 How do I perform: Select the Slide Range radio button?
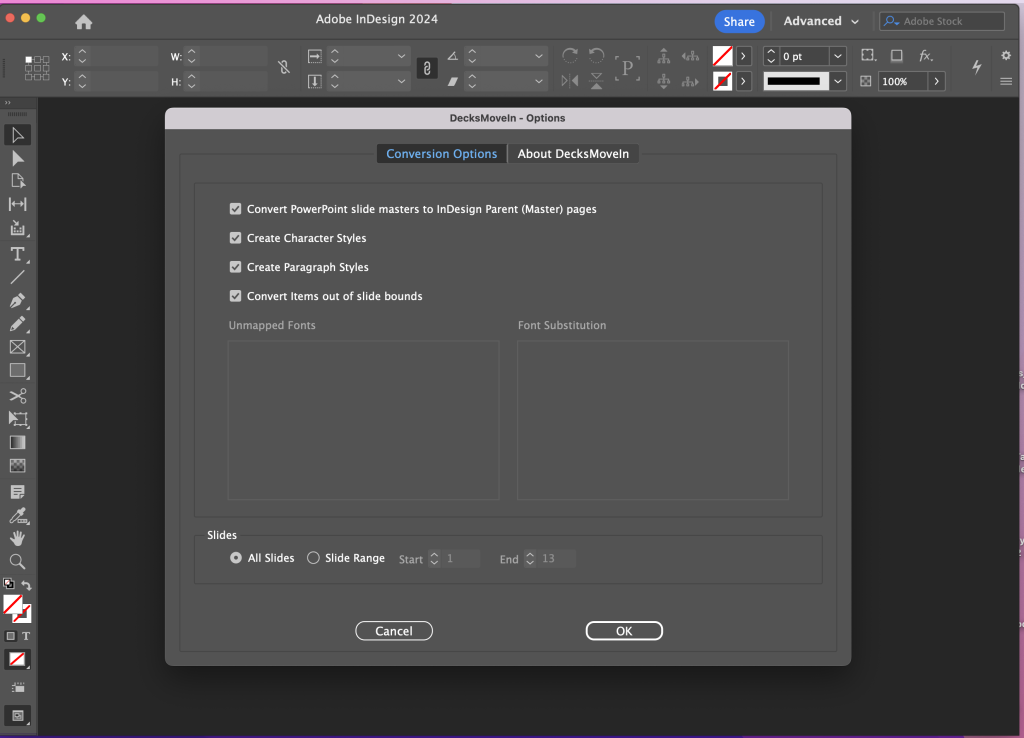[313, 558]
